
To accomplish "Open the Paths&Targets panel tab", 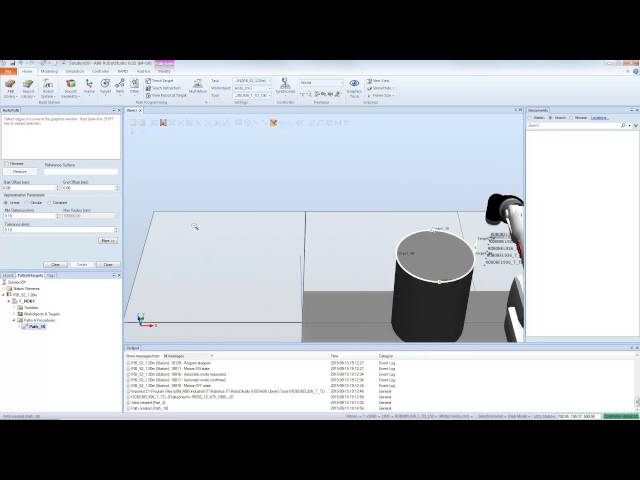I will [31, 276].
